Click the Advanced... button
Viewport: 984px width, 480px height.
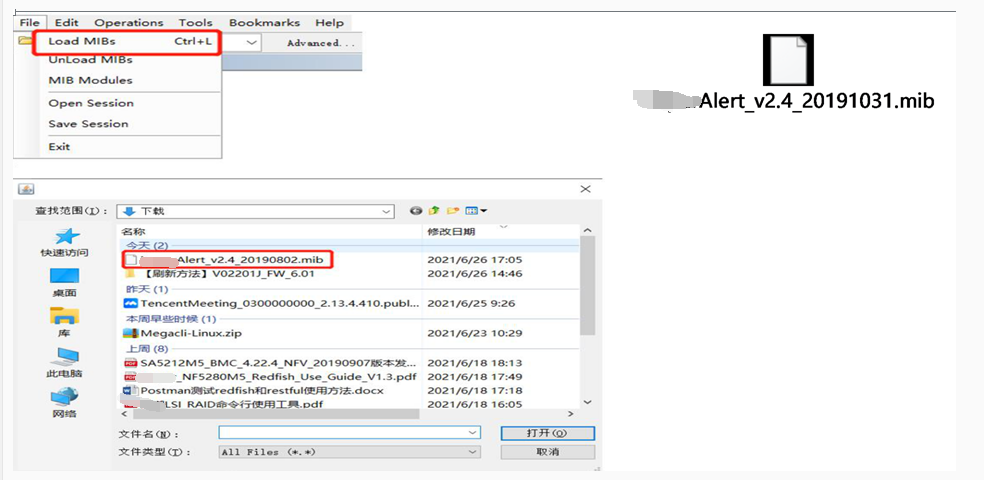tap(320, 43)
